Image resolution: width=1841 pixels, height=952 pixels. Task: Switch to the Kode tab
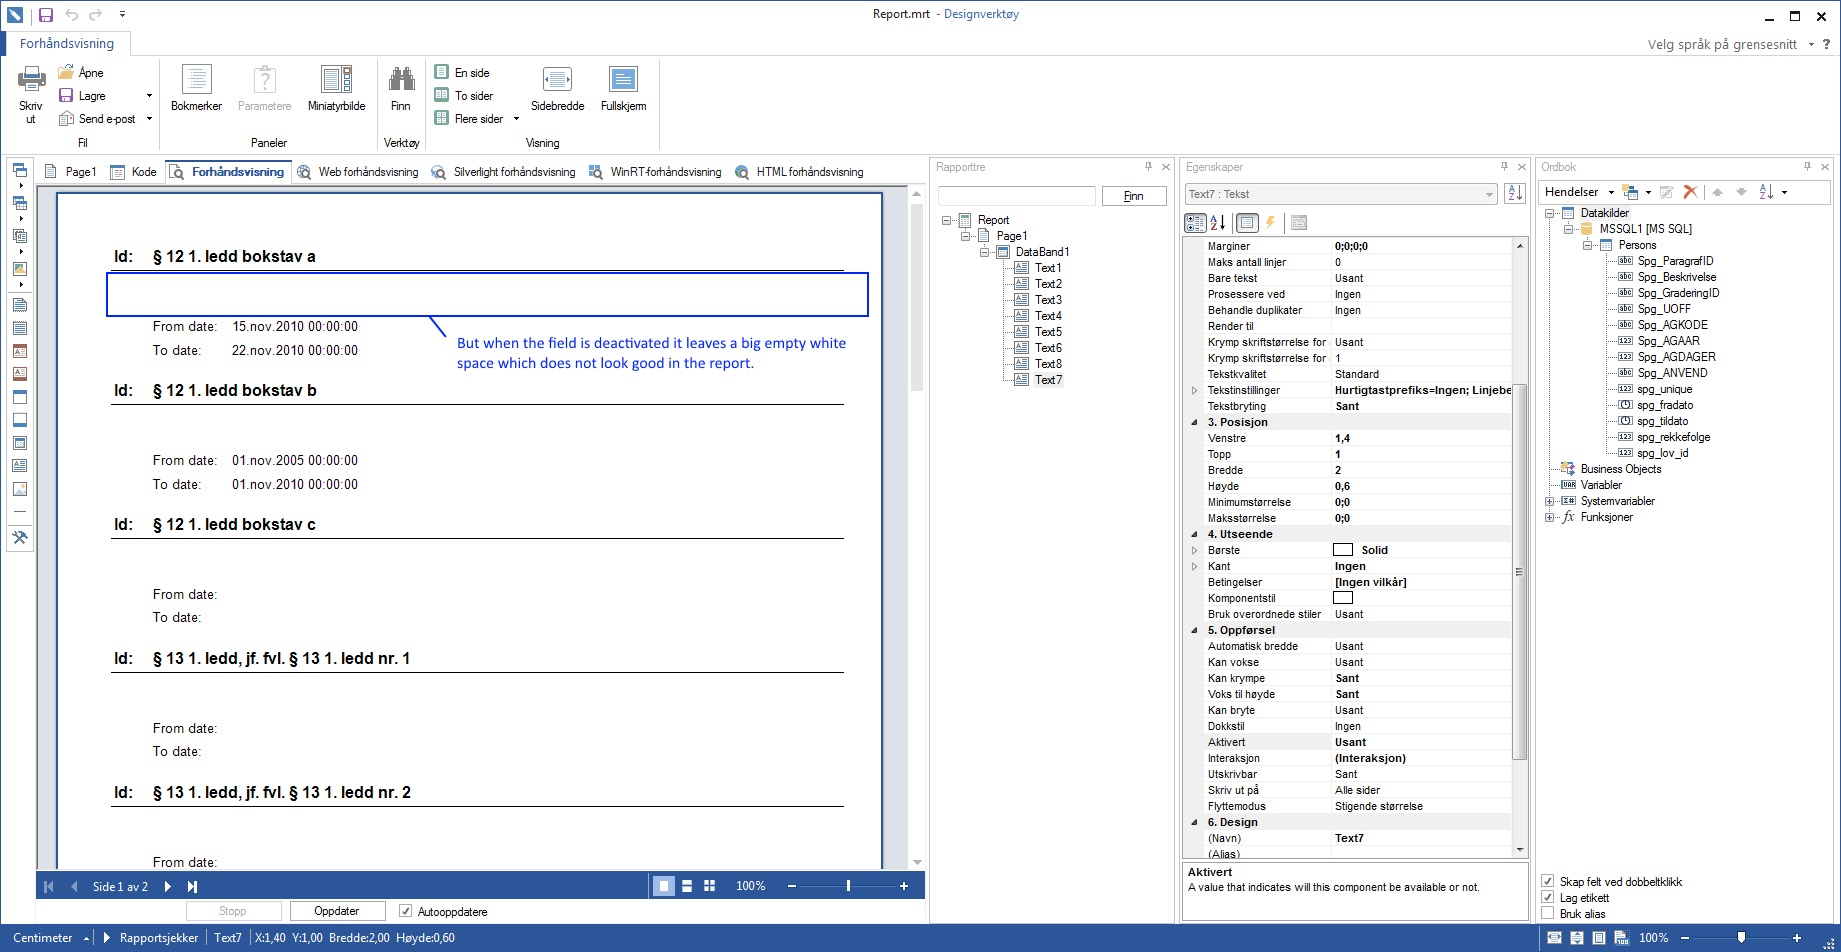click(133, 172)
